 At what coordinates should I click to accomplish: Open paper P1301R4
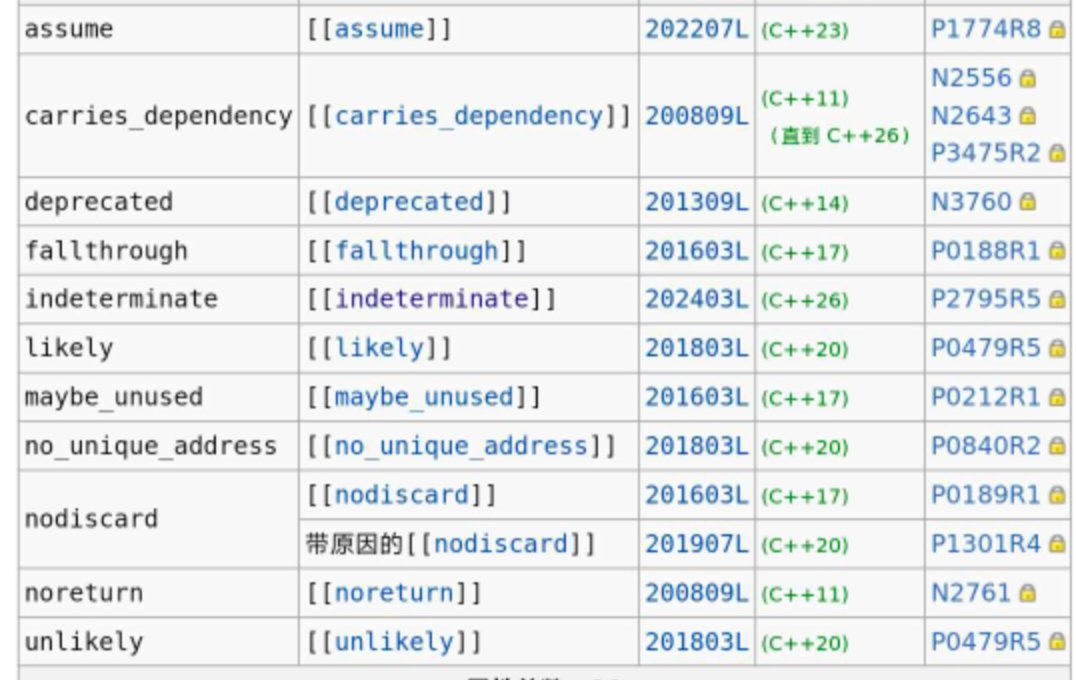[986, 544]
